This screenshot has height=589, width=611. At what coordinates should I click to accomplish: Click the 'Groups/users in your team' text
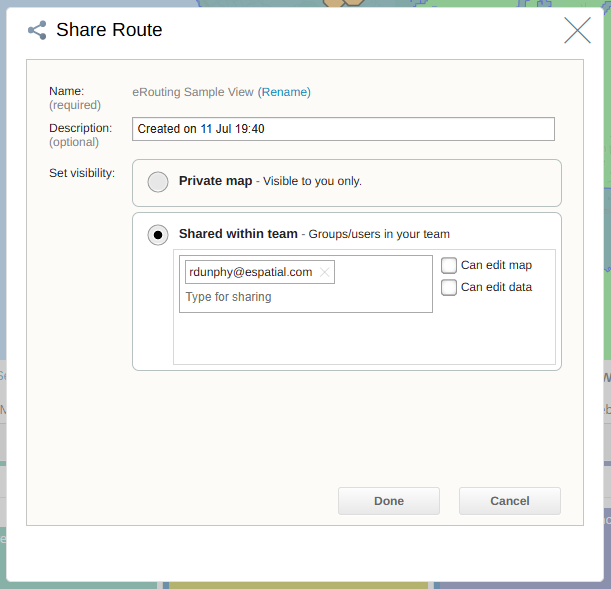[379, 234]
